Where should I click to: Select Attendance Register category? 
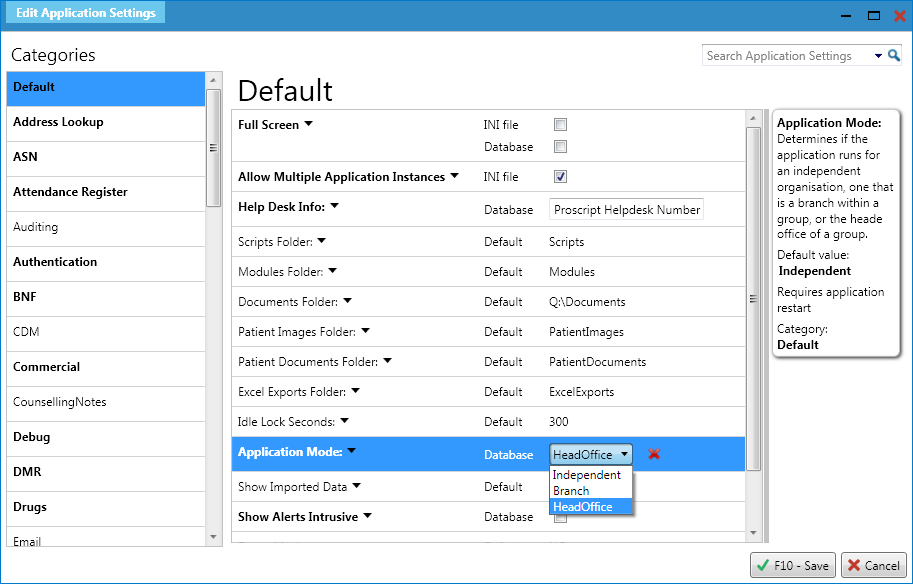tap(106, 194)
